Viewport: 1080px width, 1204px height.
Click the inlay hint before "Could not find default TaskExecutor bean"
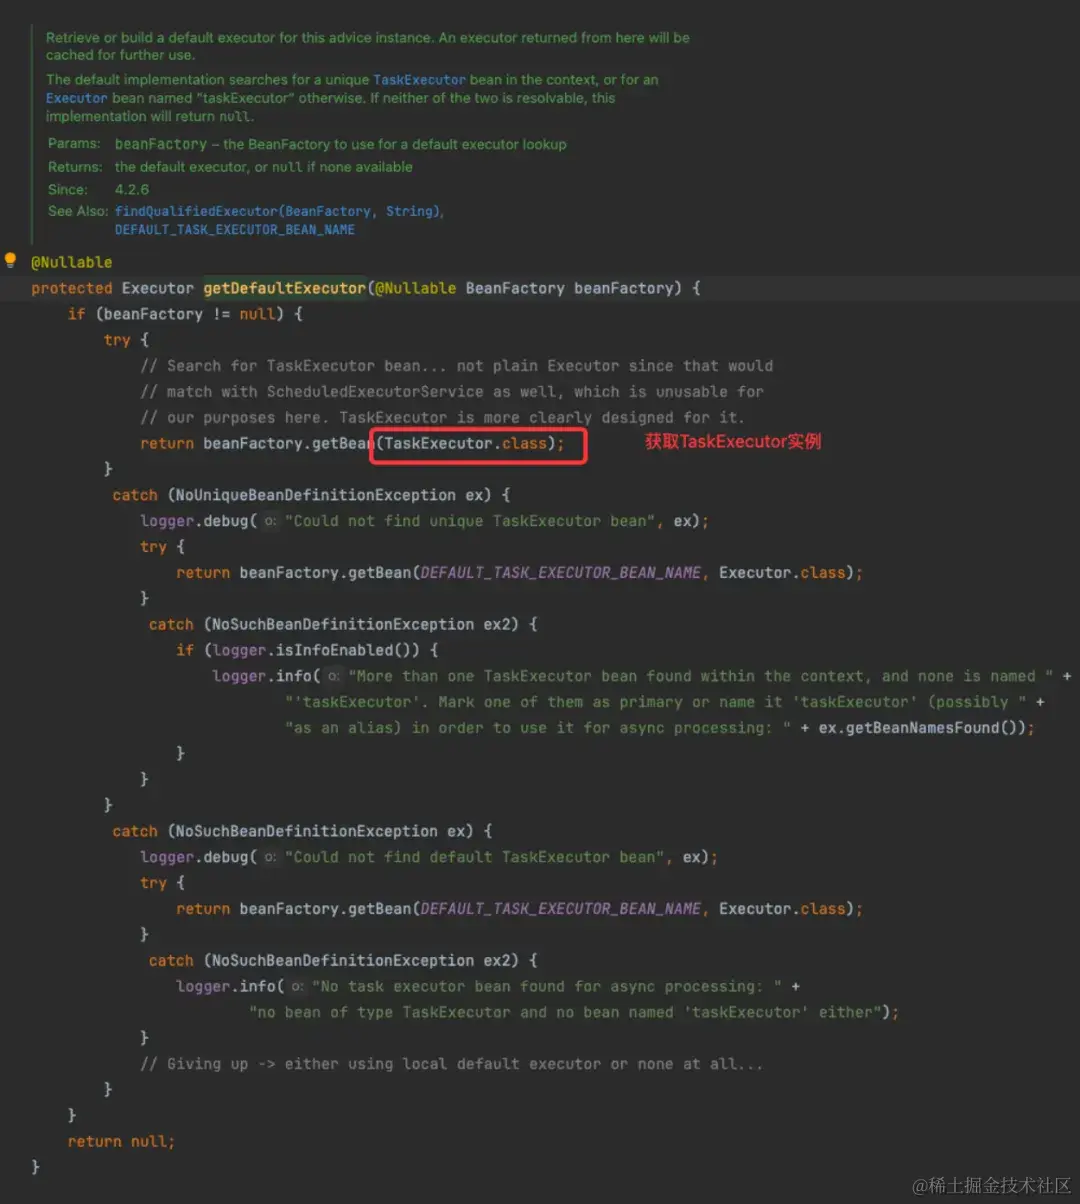point(270,857)
